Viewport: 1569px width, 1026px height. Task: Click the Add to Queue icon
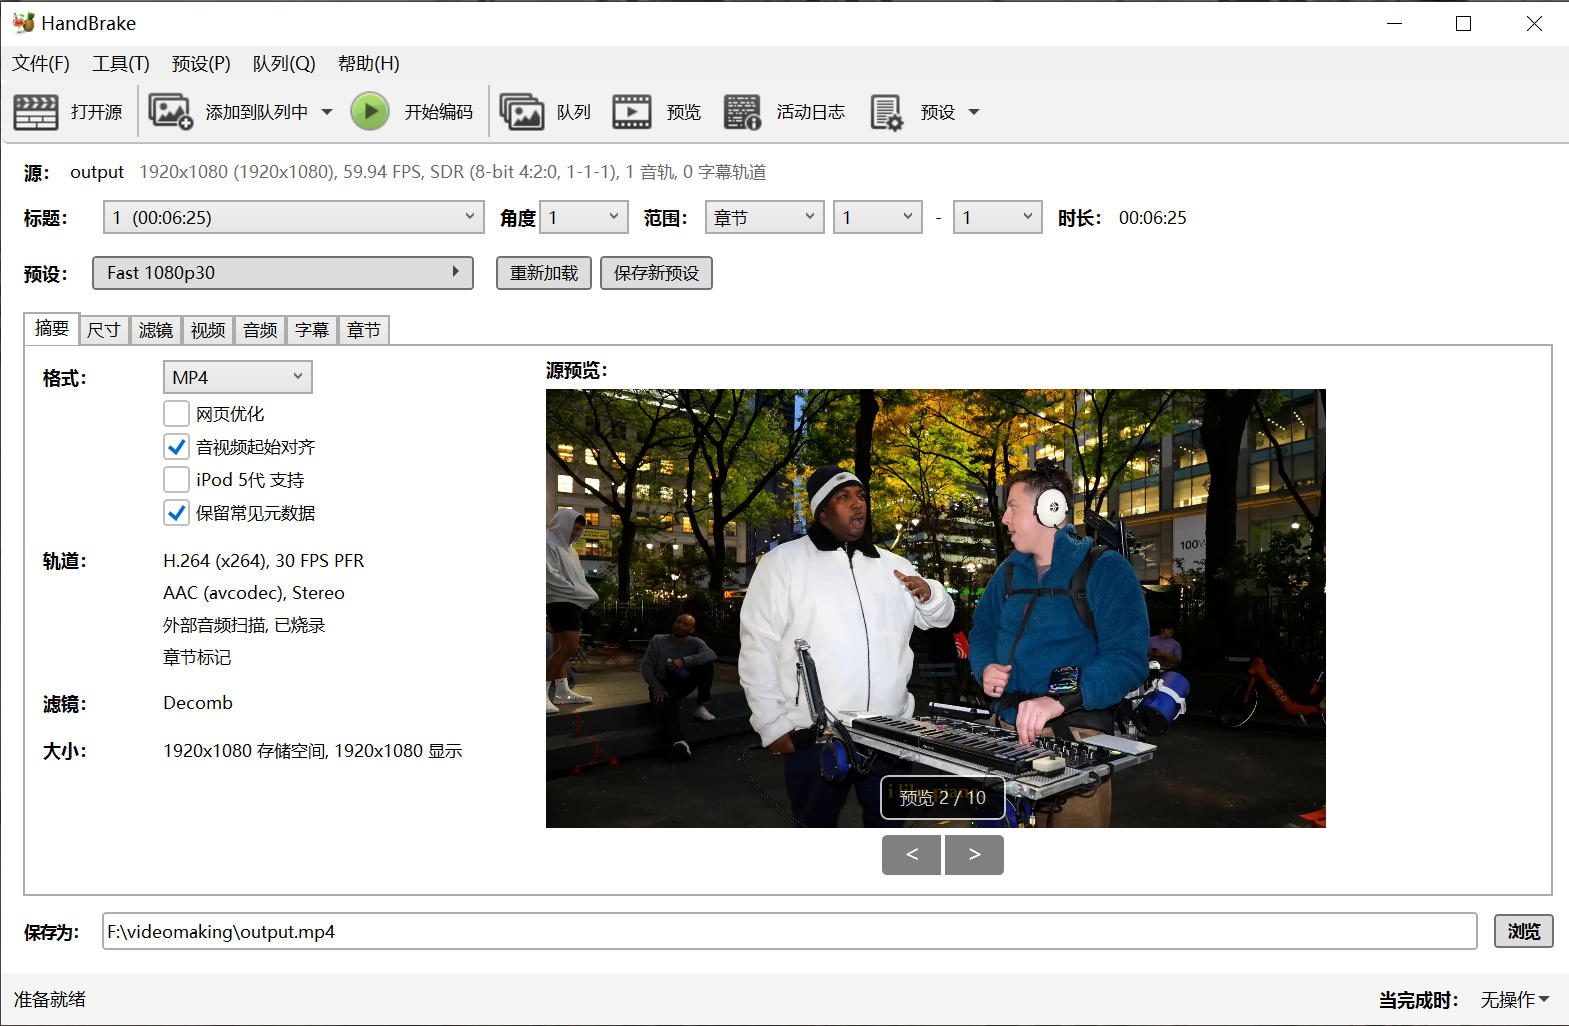[x=170, y=112]
